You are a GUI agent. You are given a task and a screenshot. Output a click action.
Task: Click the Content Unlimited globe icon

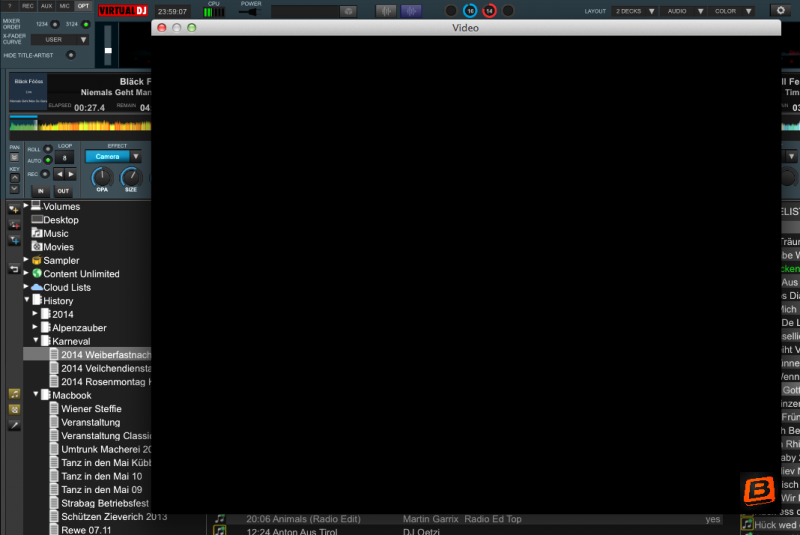(x=37, y=274)
